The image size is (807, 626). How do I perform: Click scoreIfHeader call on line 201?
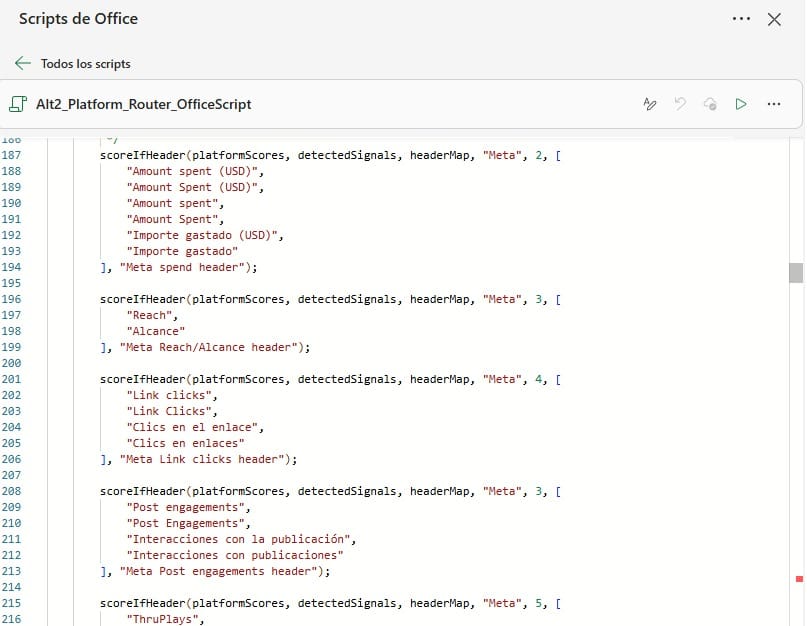click(x=143, y=379)
